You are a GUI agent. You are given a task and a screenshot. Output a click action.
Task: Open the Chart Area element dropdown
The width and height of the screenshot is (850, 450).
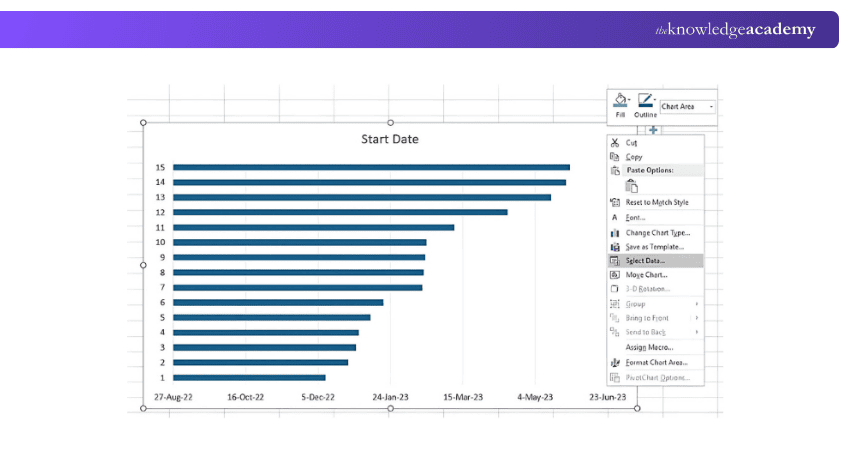687,107
